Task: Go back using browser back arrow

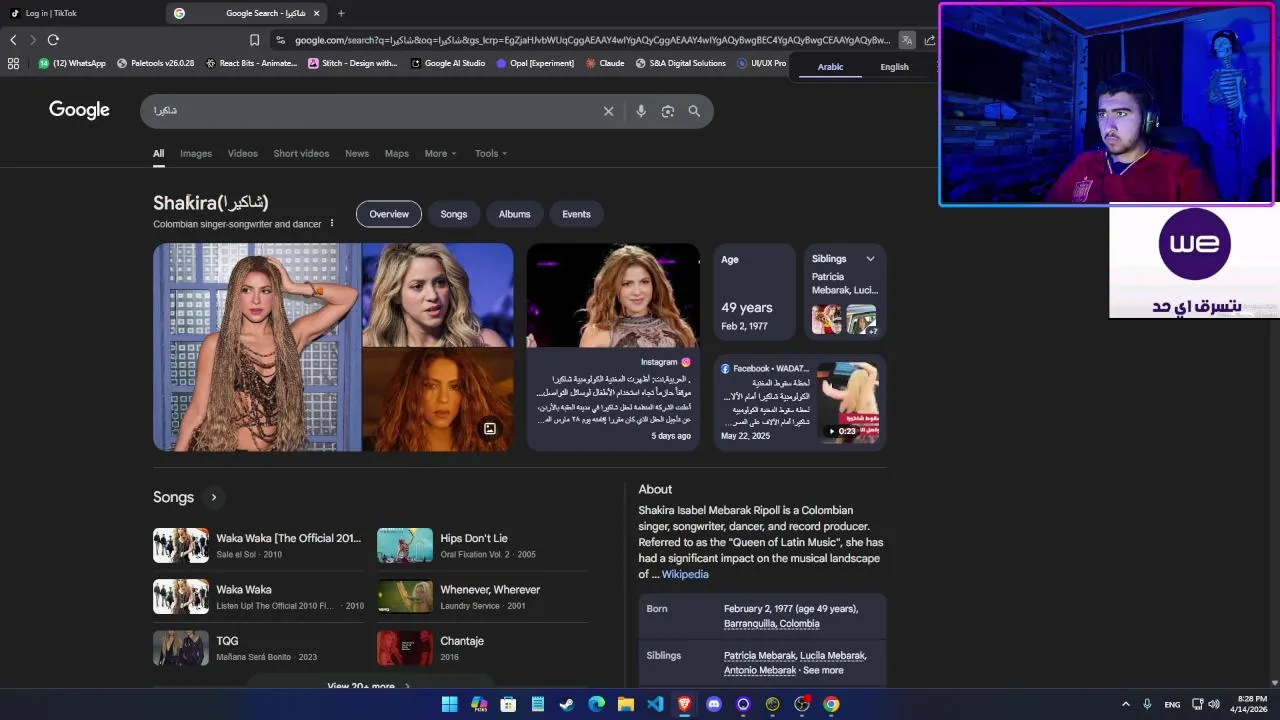Action: [13, 40]
